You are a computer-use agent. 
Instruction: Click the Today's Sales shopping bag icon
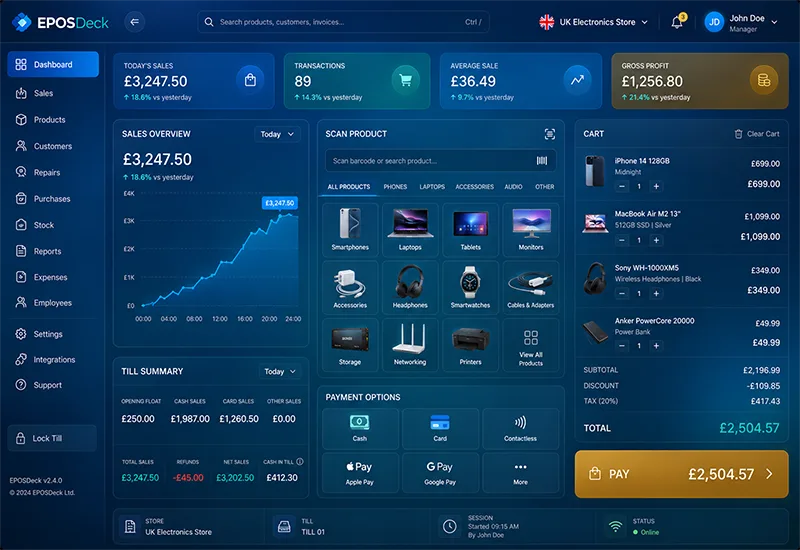pos(250,80)
